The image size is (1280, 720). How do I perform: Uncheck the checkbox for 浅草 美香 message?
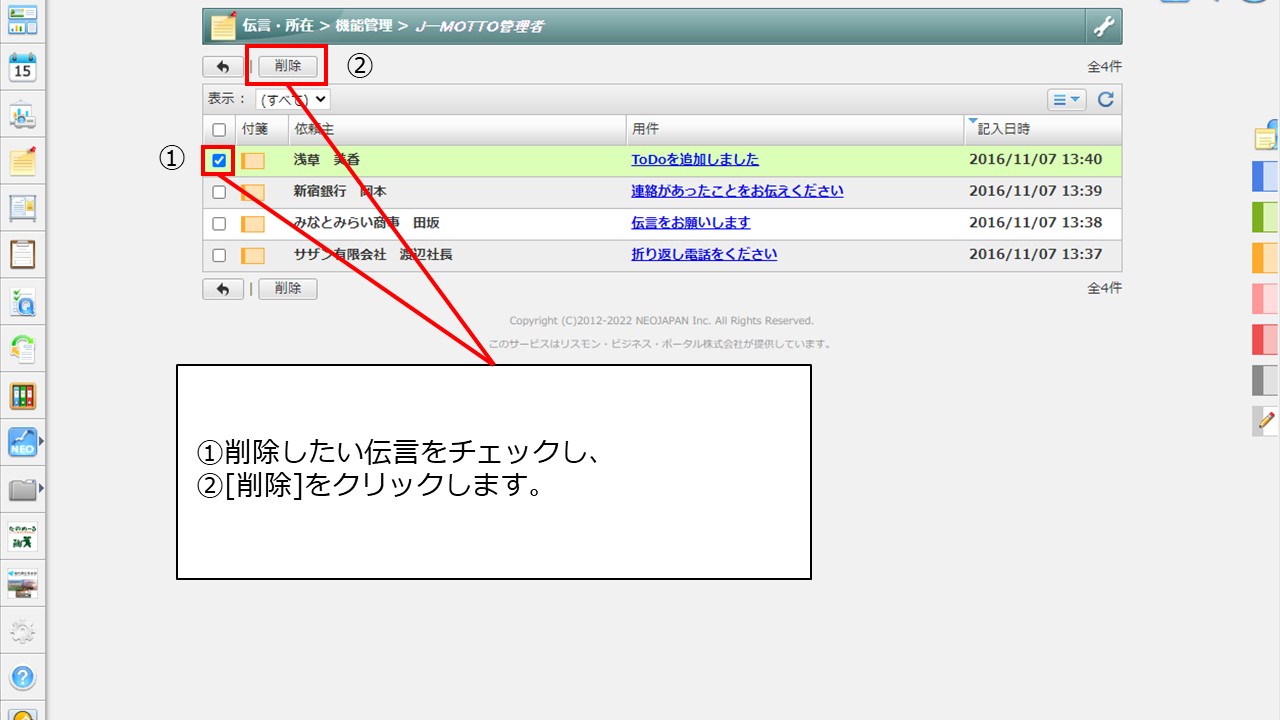(x=219, y=160)
